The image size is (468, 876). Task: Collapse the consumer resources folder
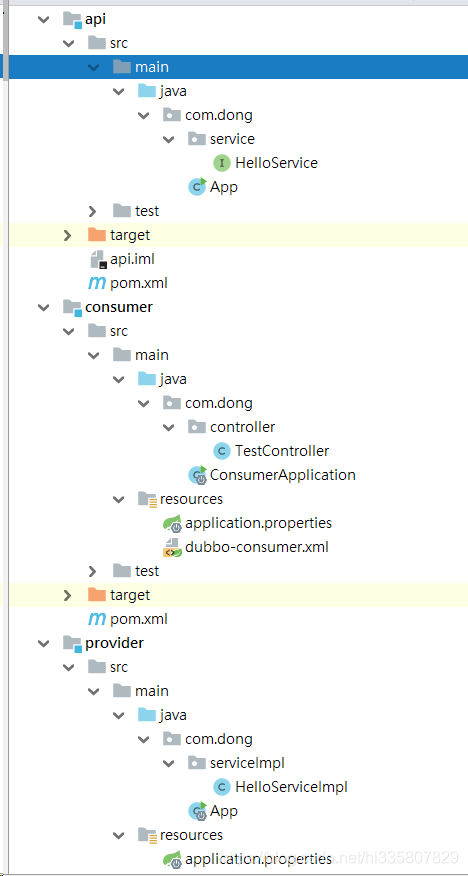click(118, 499)
